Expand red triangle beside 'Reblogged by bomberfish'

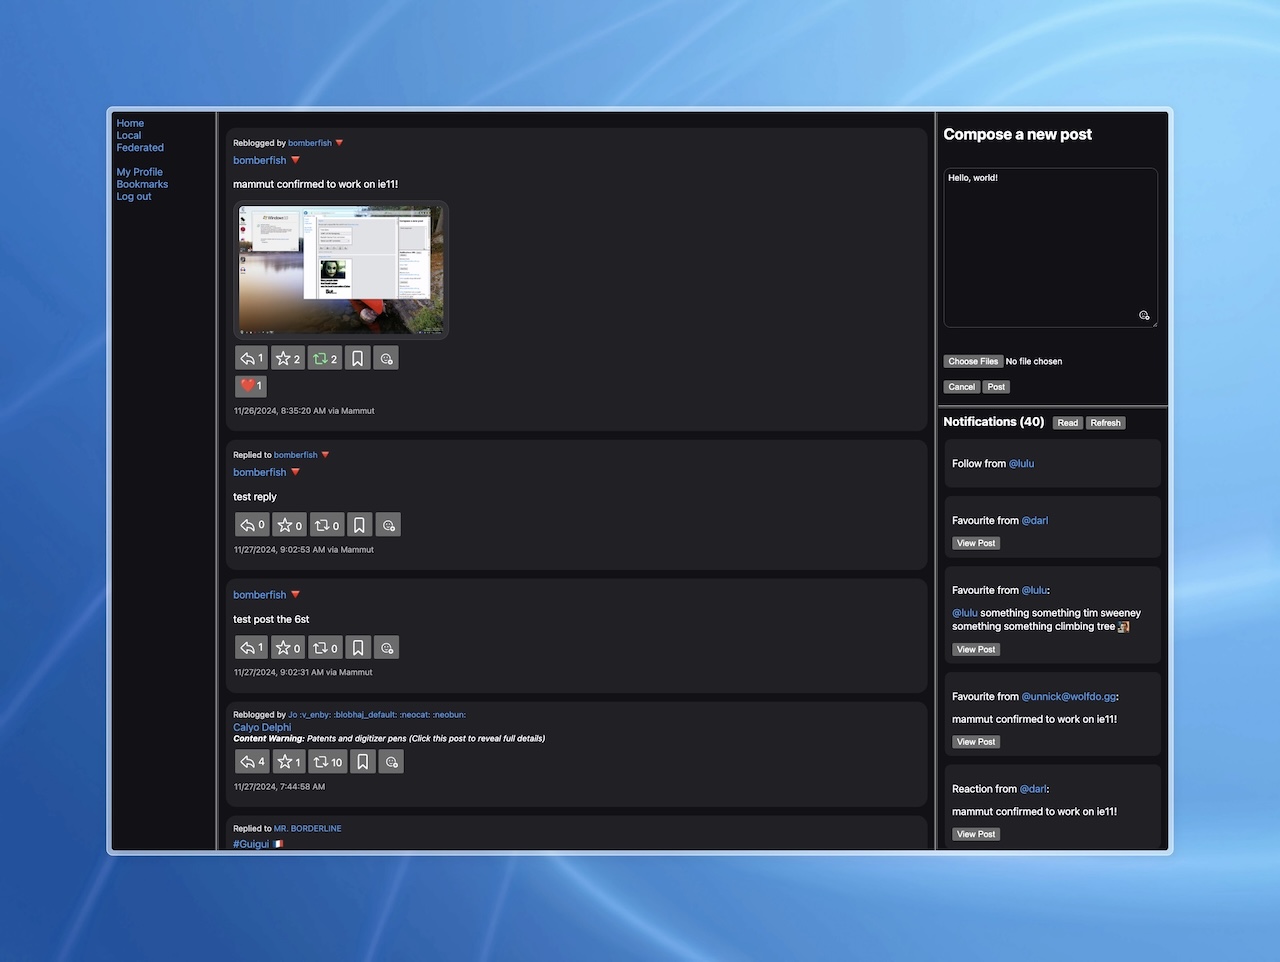pos(340,143)
